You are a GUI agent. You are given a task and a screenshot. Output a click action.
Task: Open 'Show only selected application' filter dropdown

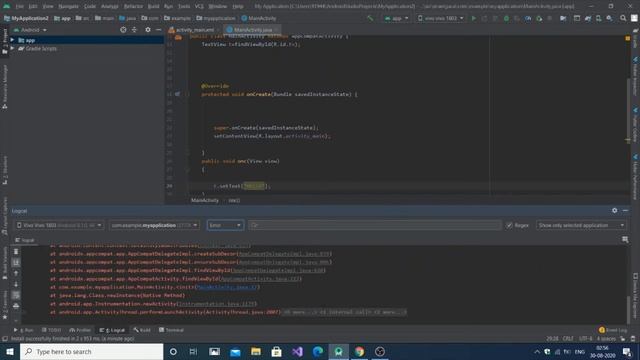point(581,225)
